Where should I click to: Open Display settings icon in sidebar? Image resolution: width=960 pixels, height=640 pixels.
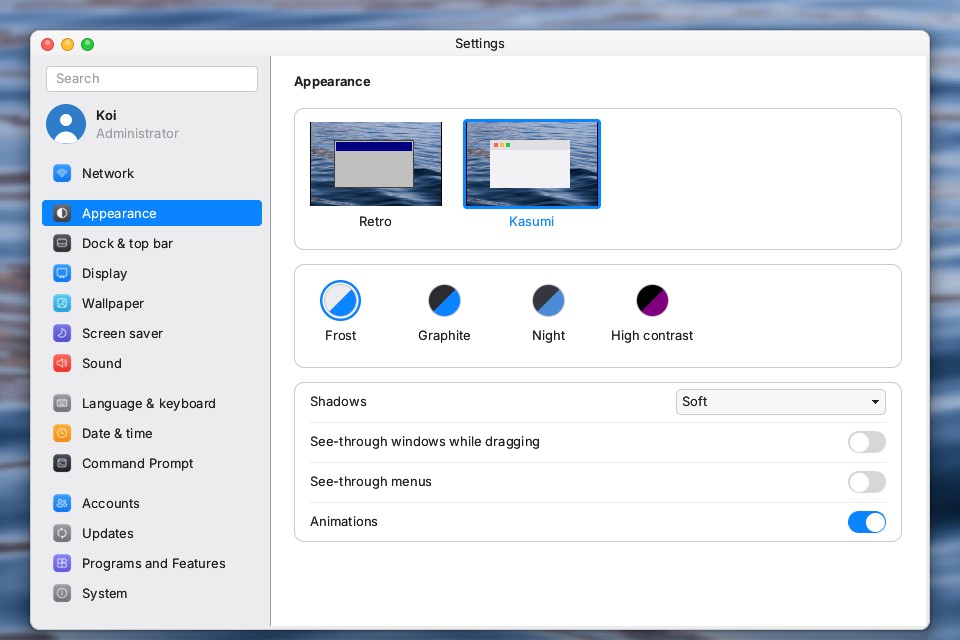pos(62,273)
